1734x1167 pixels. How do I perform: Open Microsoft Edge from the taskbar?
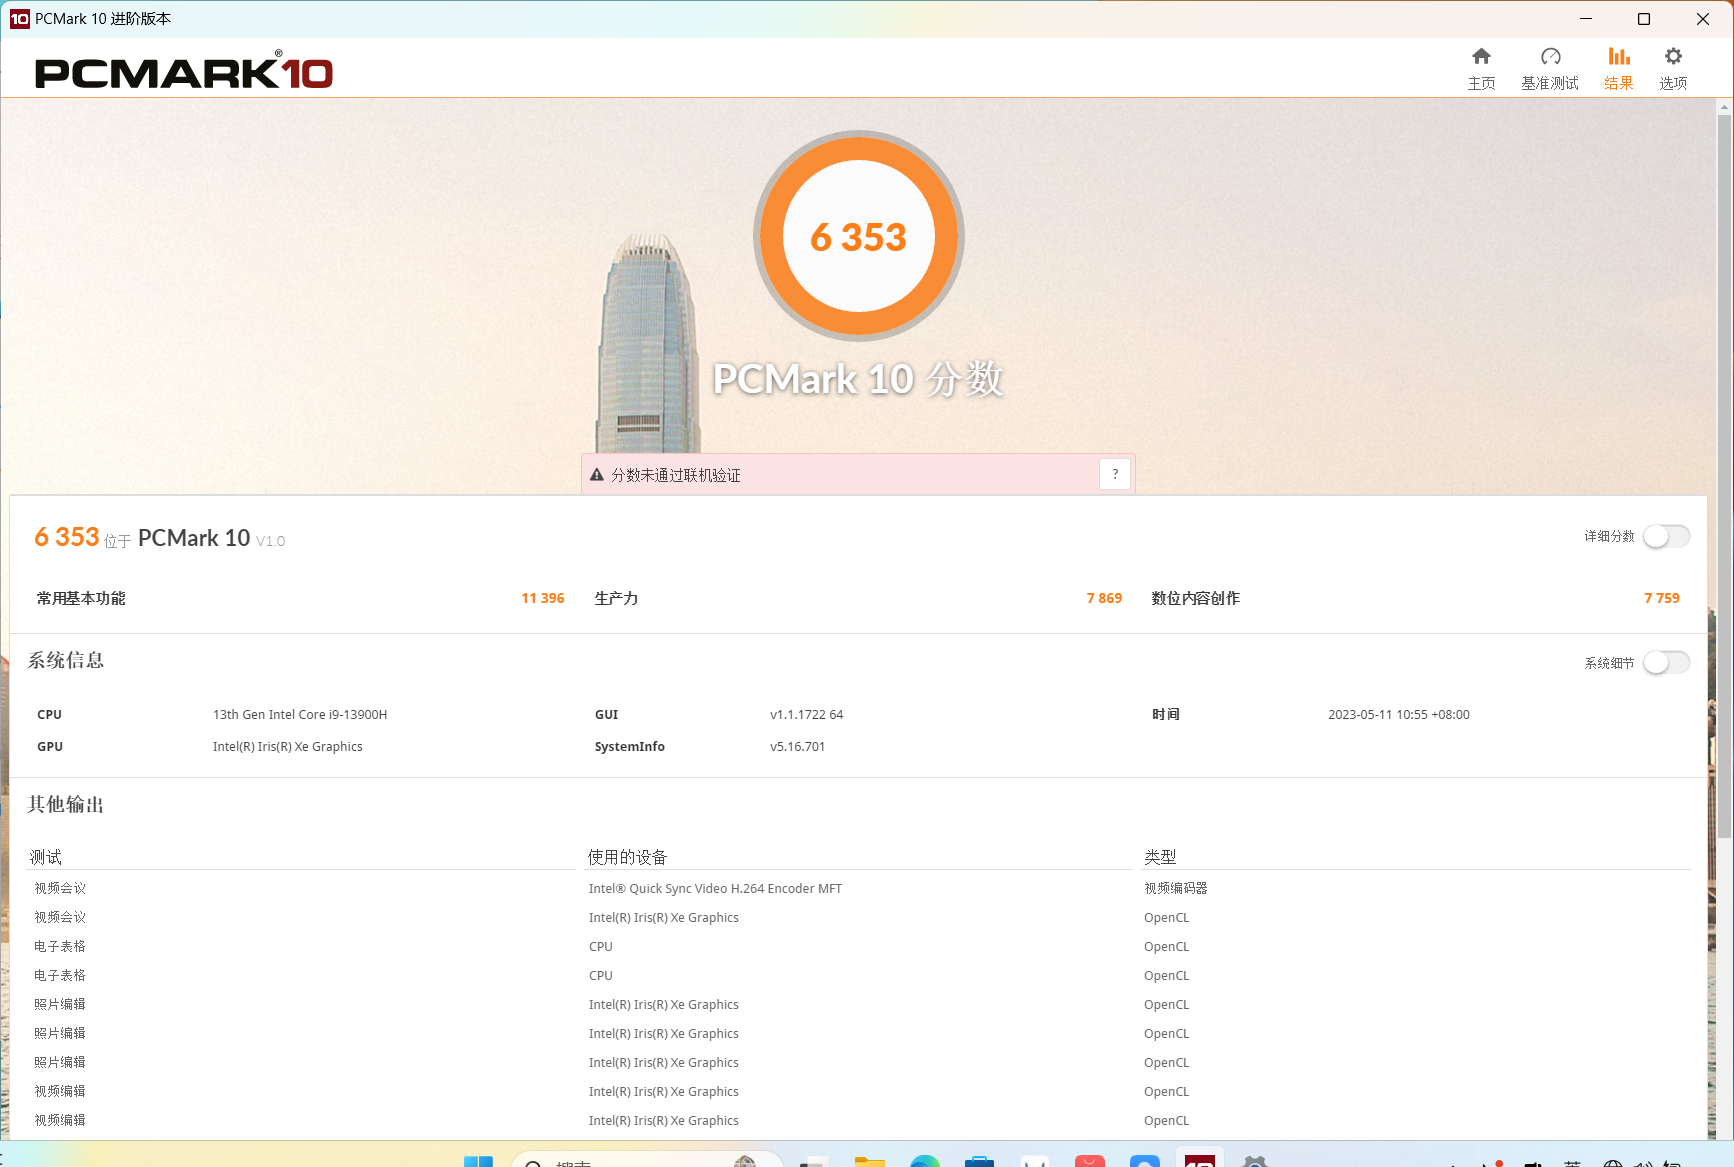point(925,1161)
